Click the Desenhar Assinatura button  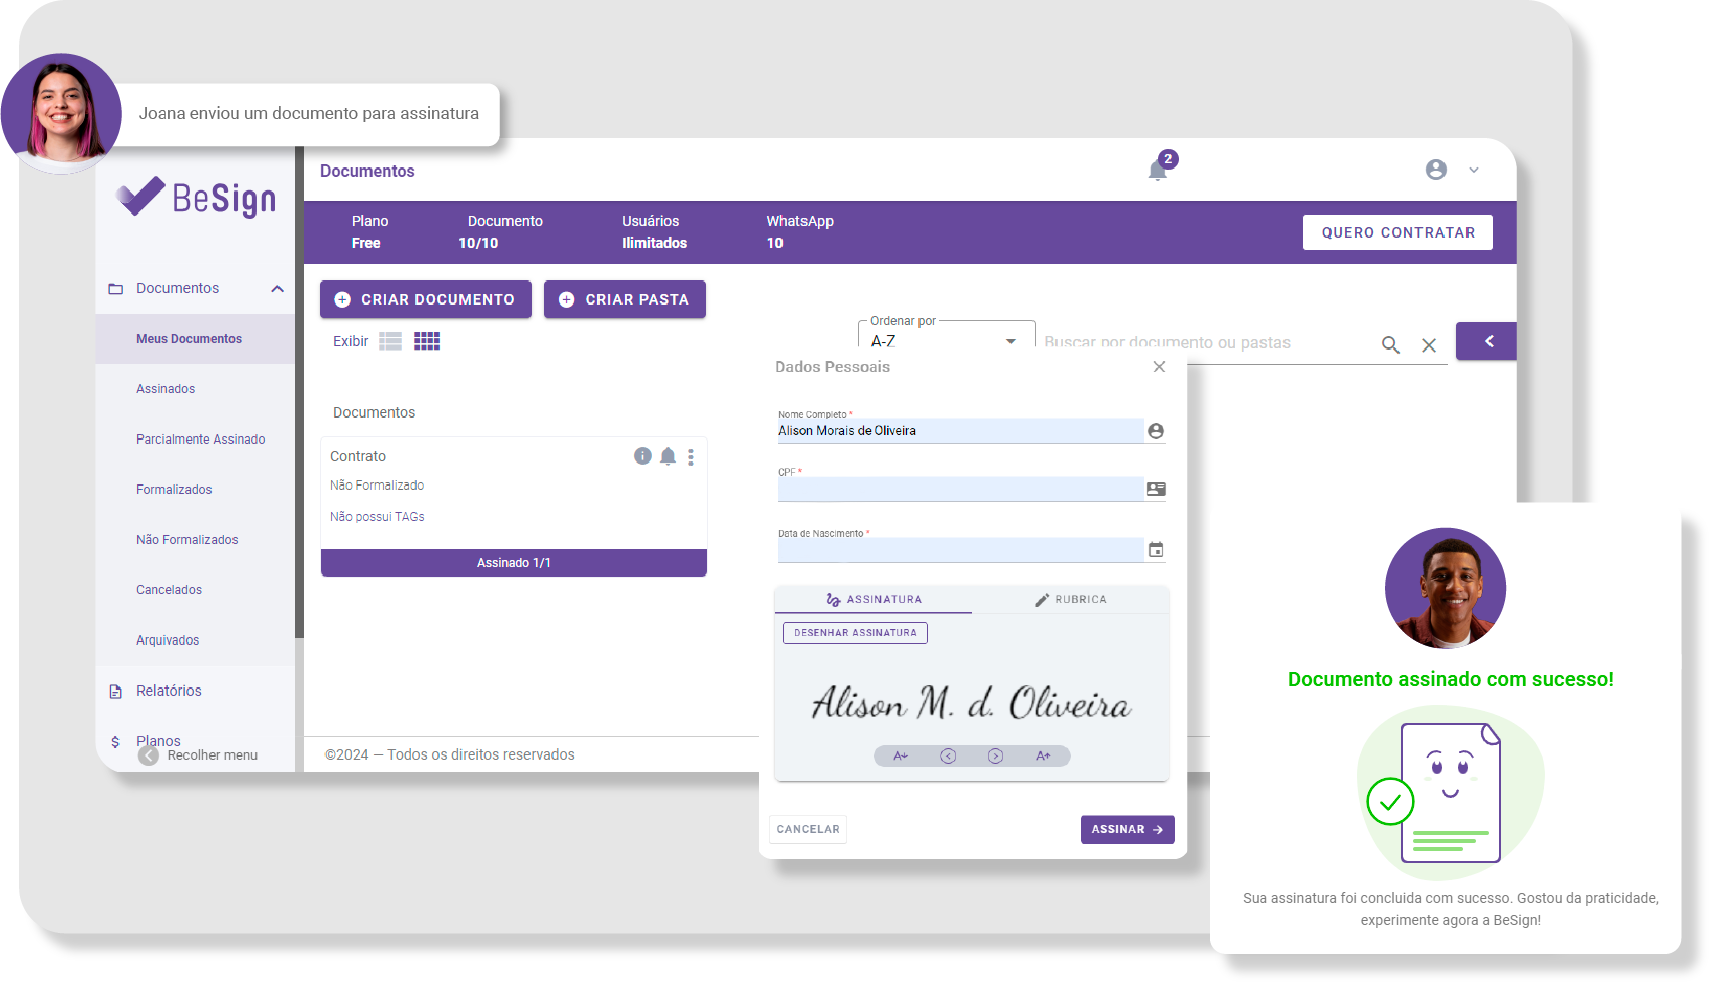pos(854,632)
